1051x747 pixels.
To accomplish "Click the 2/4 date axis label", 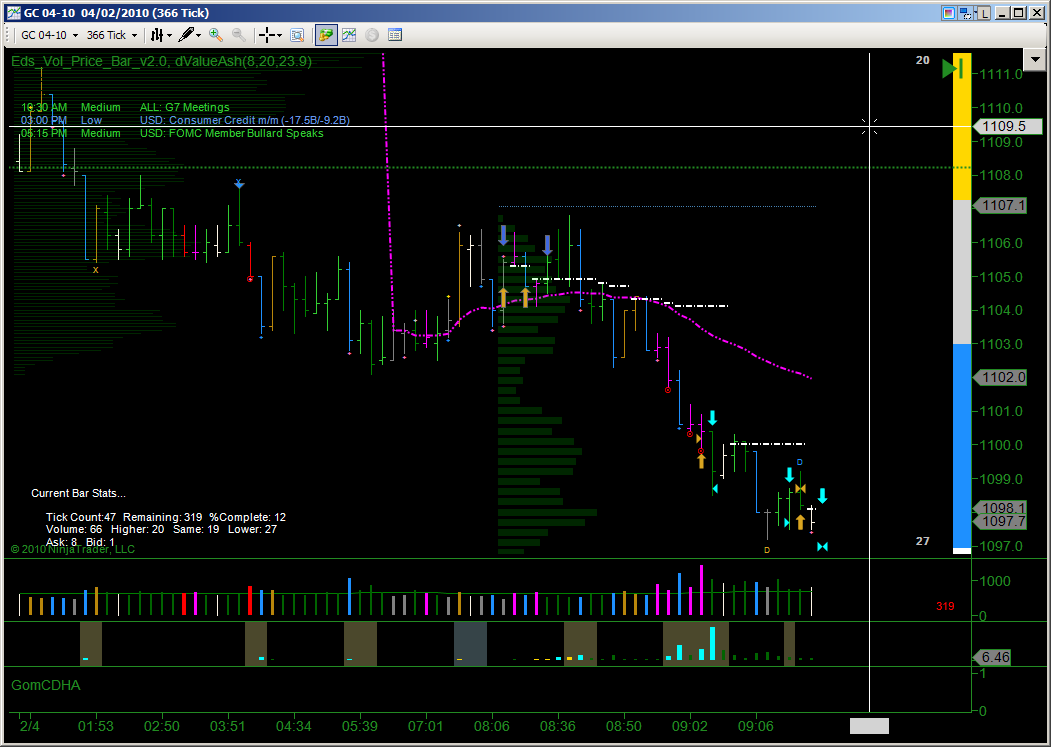I will [29, 726].
